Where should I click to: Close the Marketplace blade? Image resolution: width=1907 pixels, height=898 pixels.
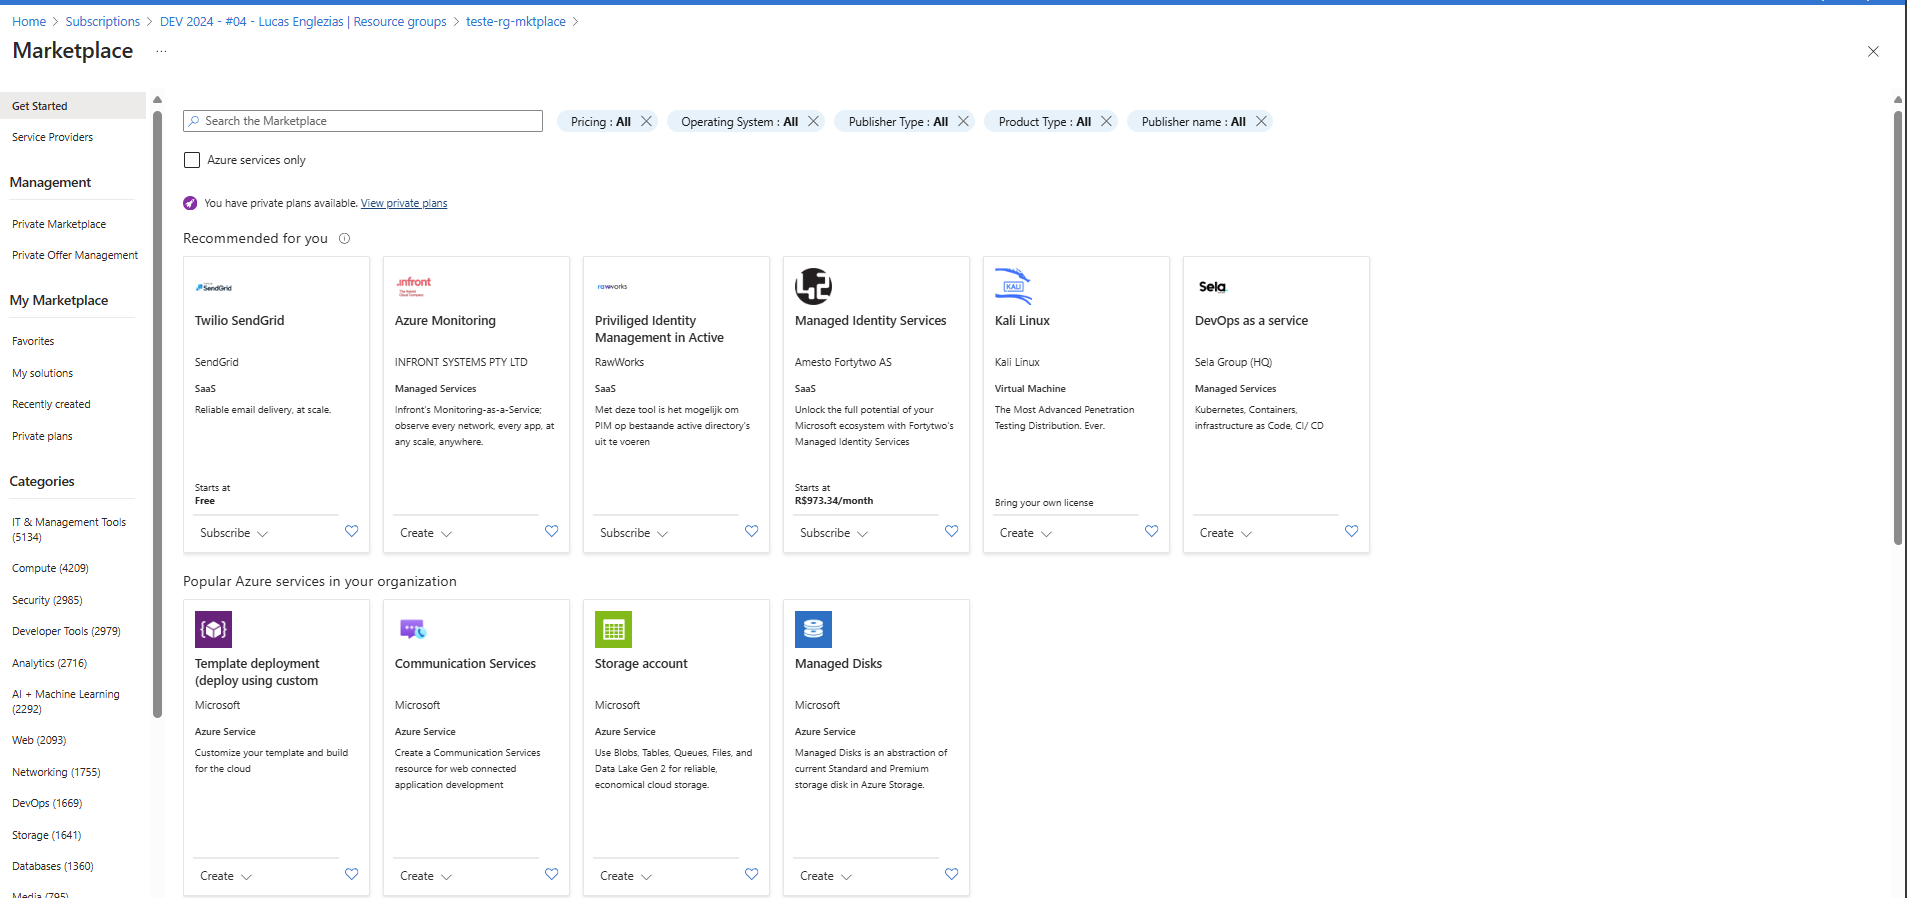[x=1873, y=51]
